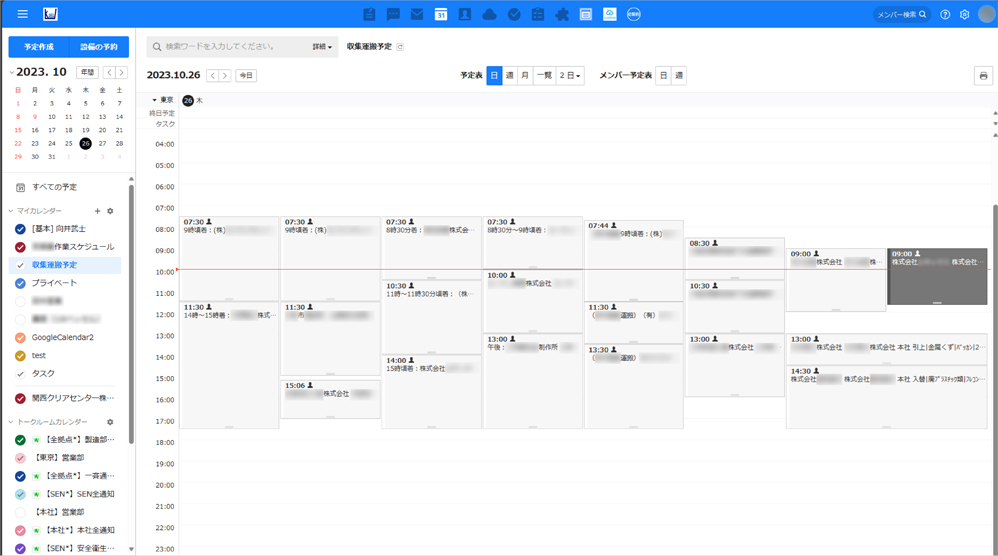998x556 pixels.
Task: Switch schedule to 一覧 view
Action: point(544,75)
